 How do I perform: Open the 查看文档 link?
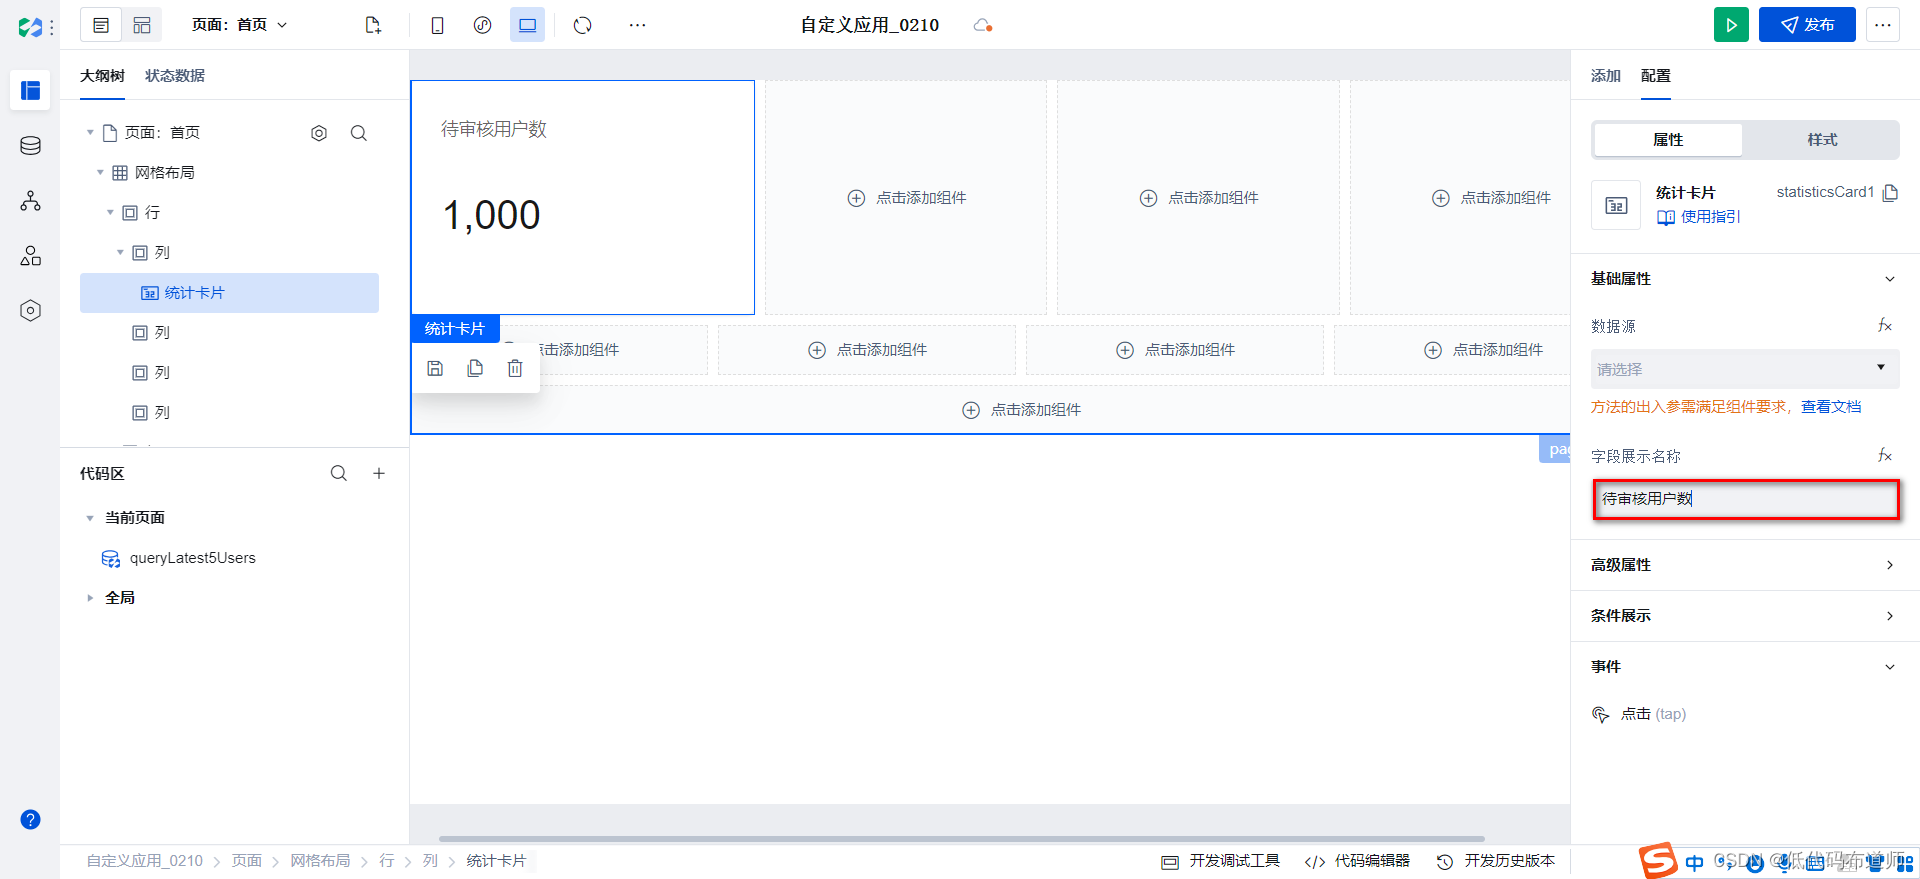point(1831,407)
